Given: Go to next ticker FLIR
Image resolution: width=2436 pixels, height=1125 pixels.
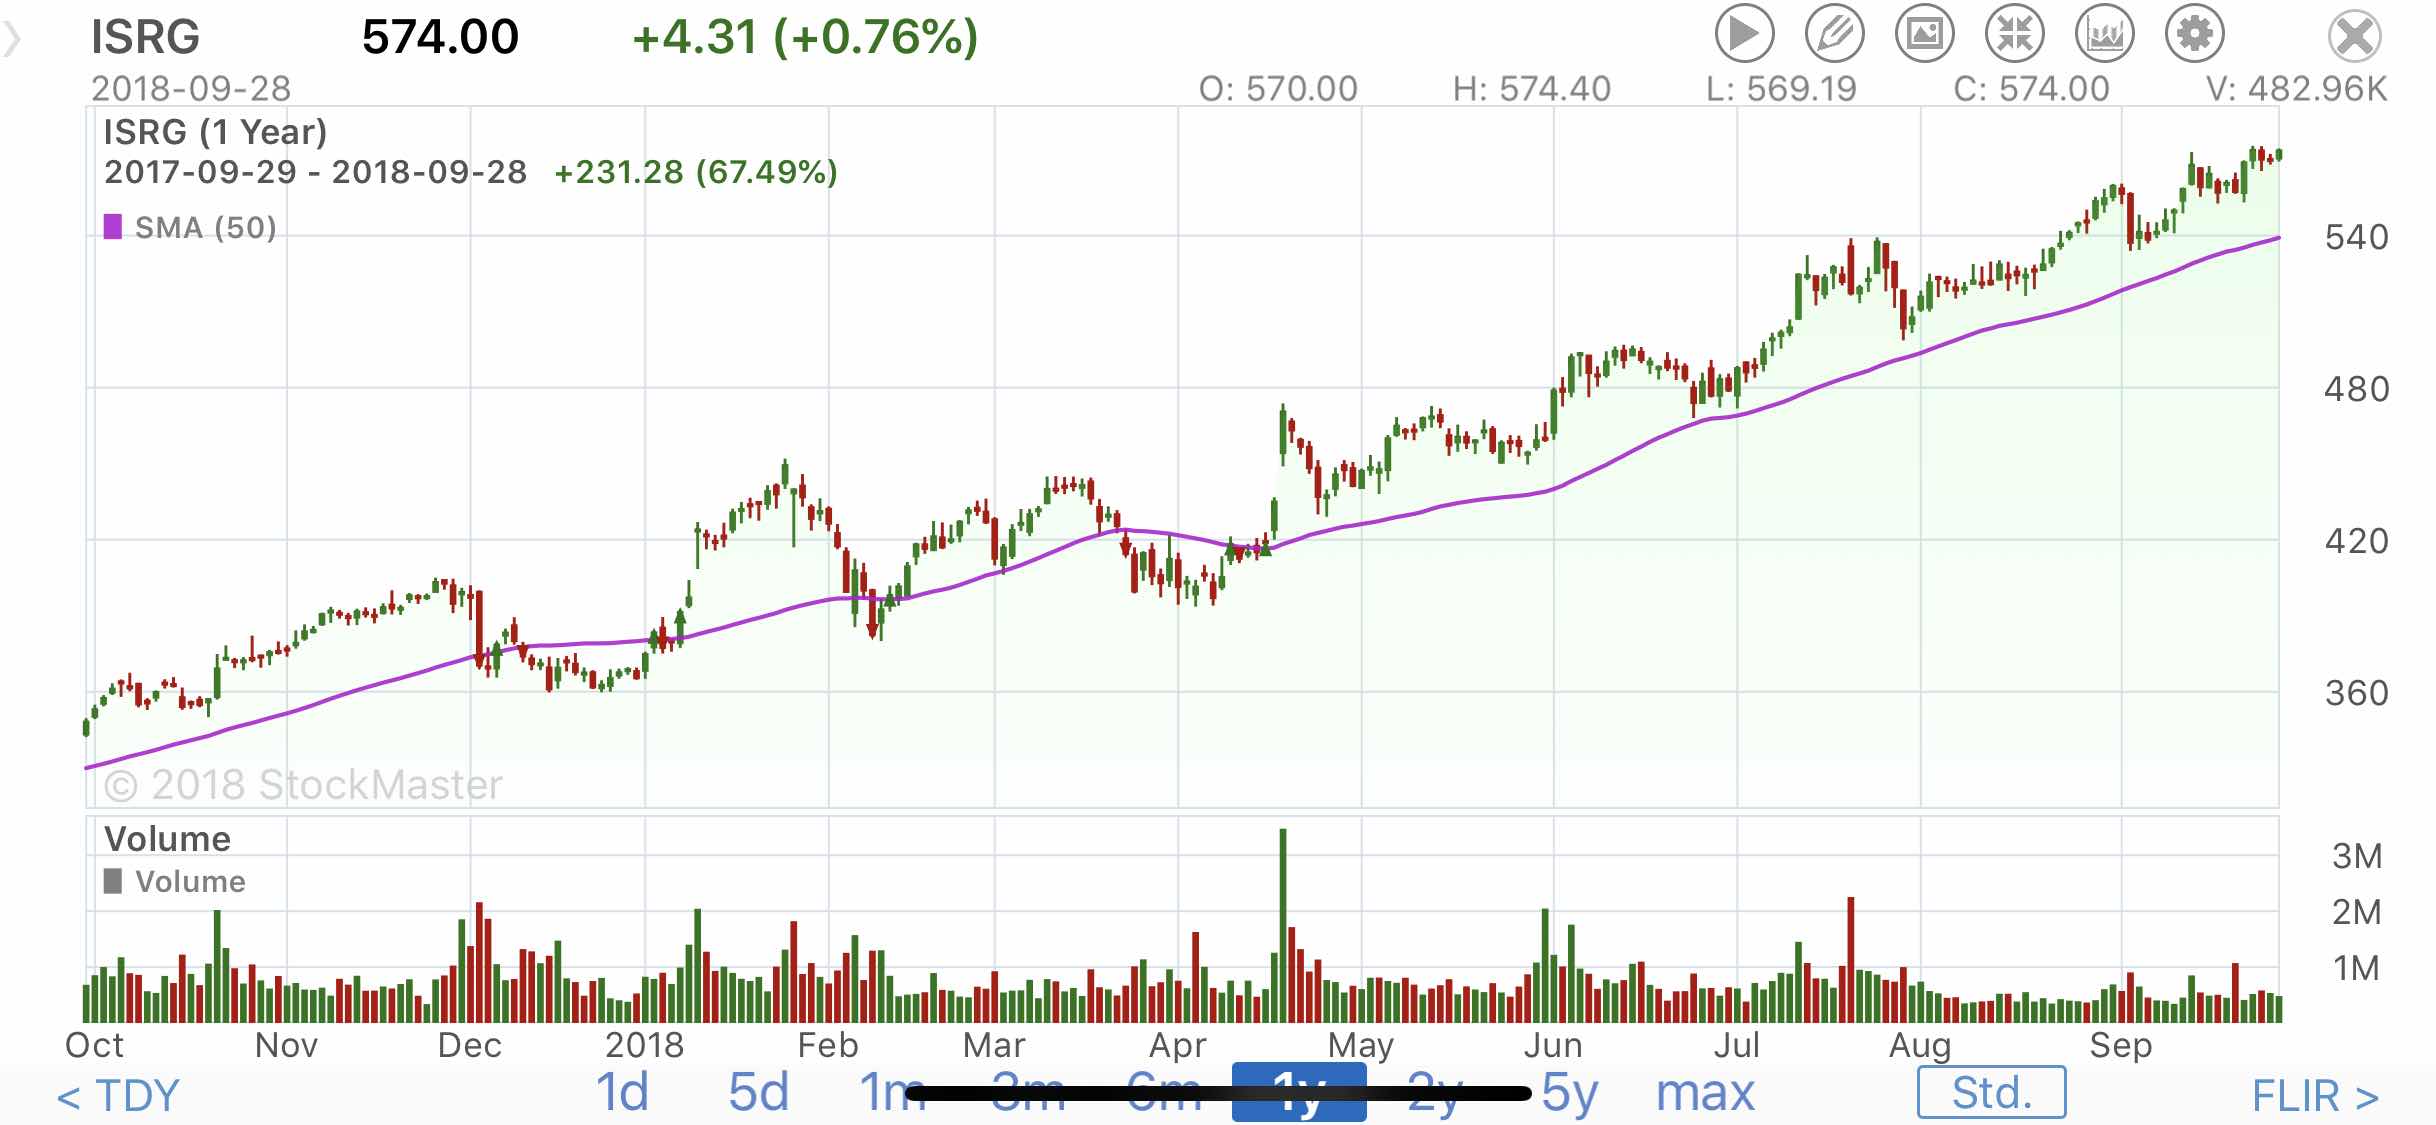Looking at the screenshot, I should 2314,1096.
